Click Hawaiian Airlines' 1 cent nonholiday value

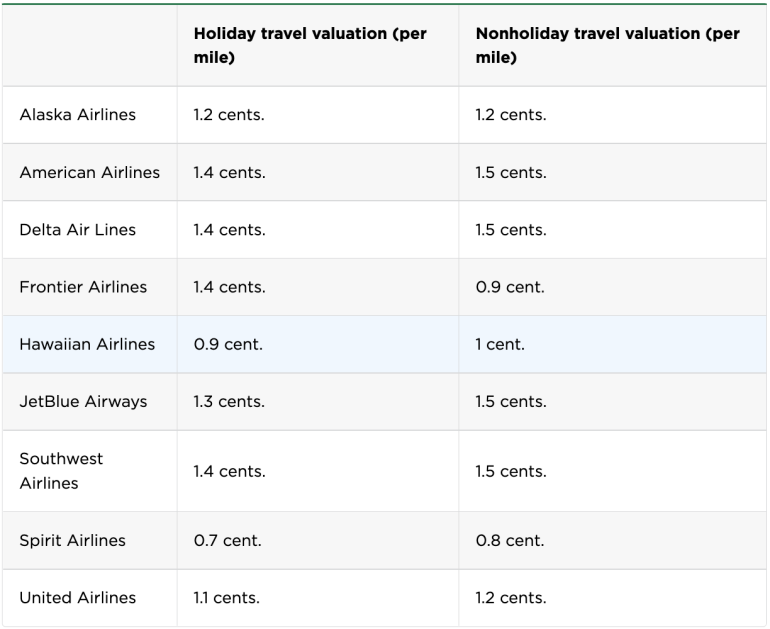500,344
